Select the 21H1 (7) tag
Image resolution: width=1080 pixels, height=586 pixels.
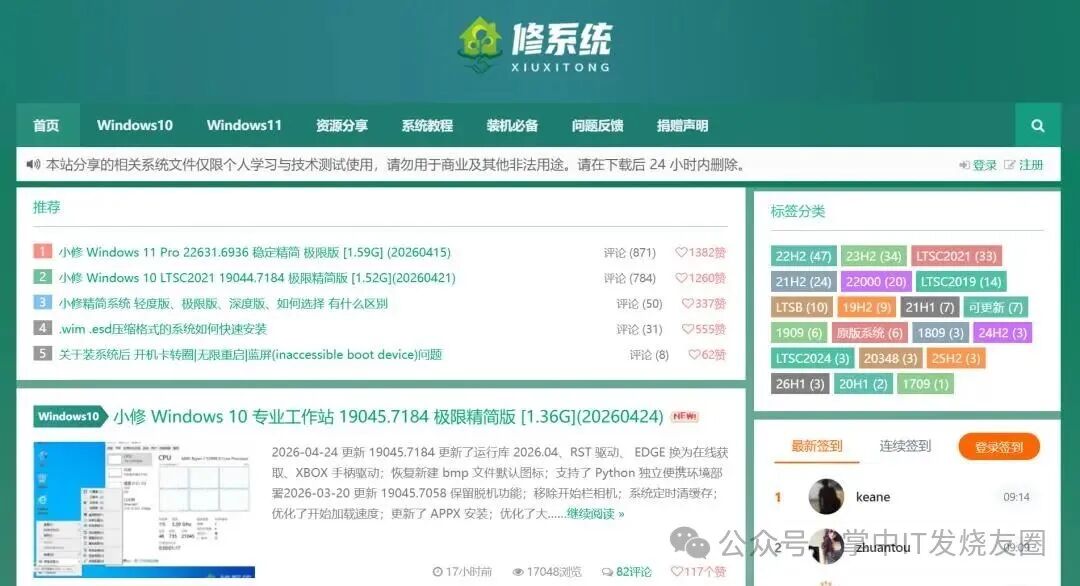(929, 307)
